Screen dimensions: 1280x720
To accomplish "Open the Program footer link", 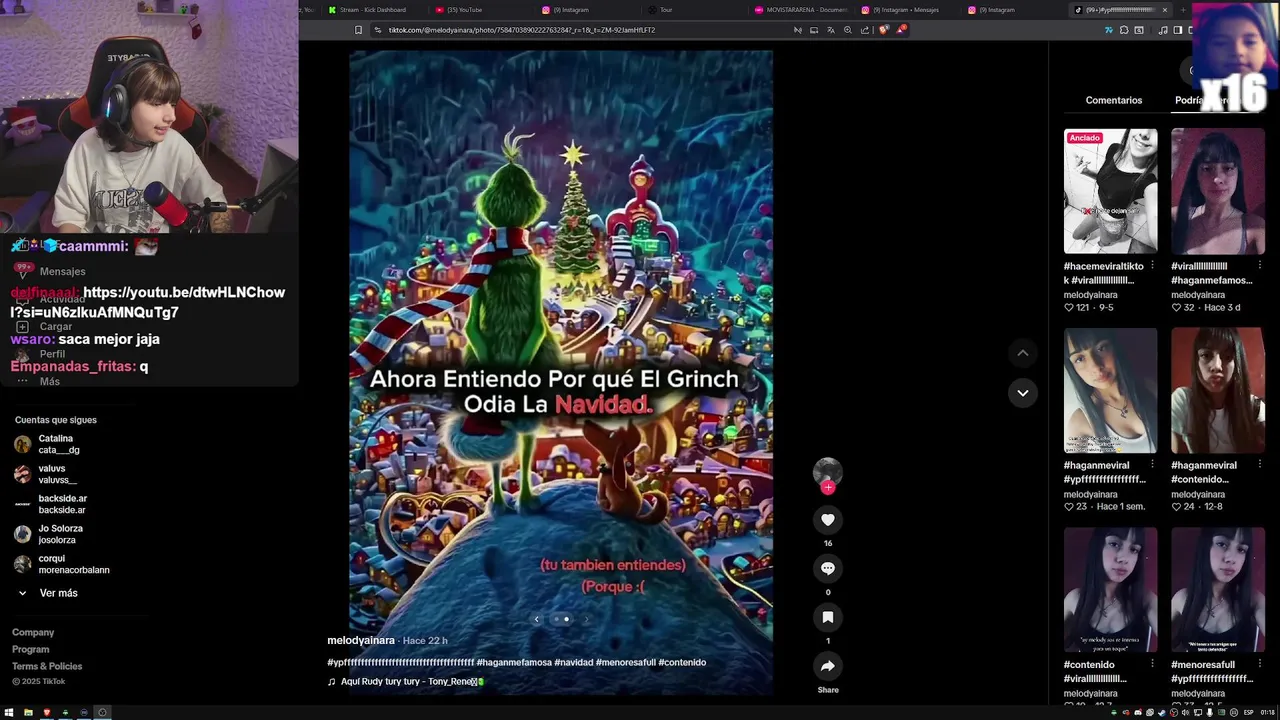I will coord(30,649).
